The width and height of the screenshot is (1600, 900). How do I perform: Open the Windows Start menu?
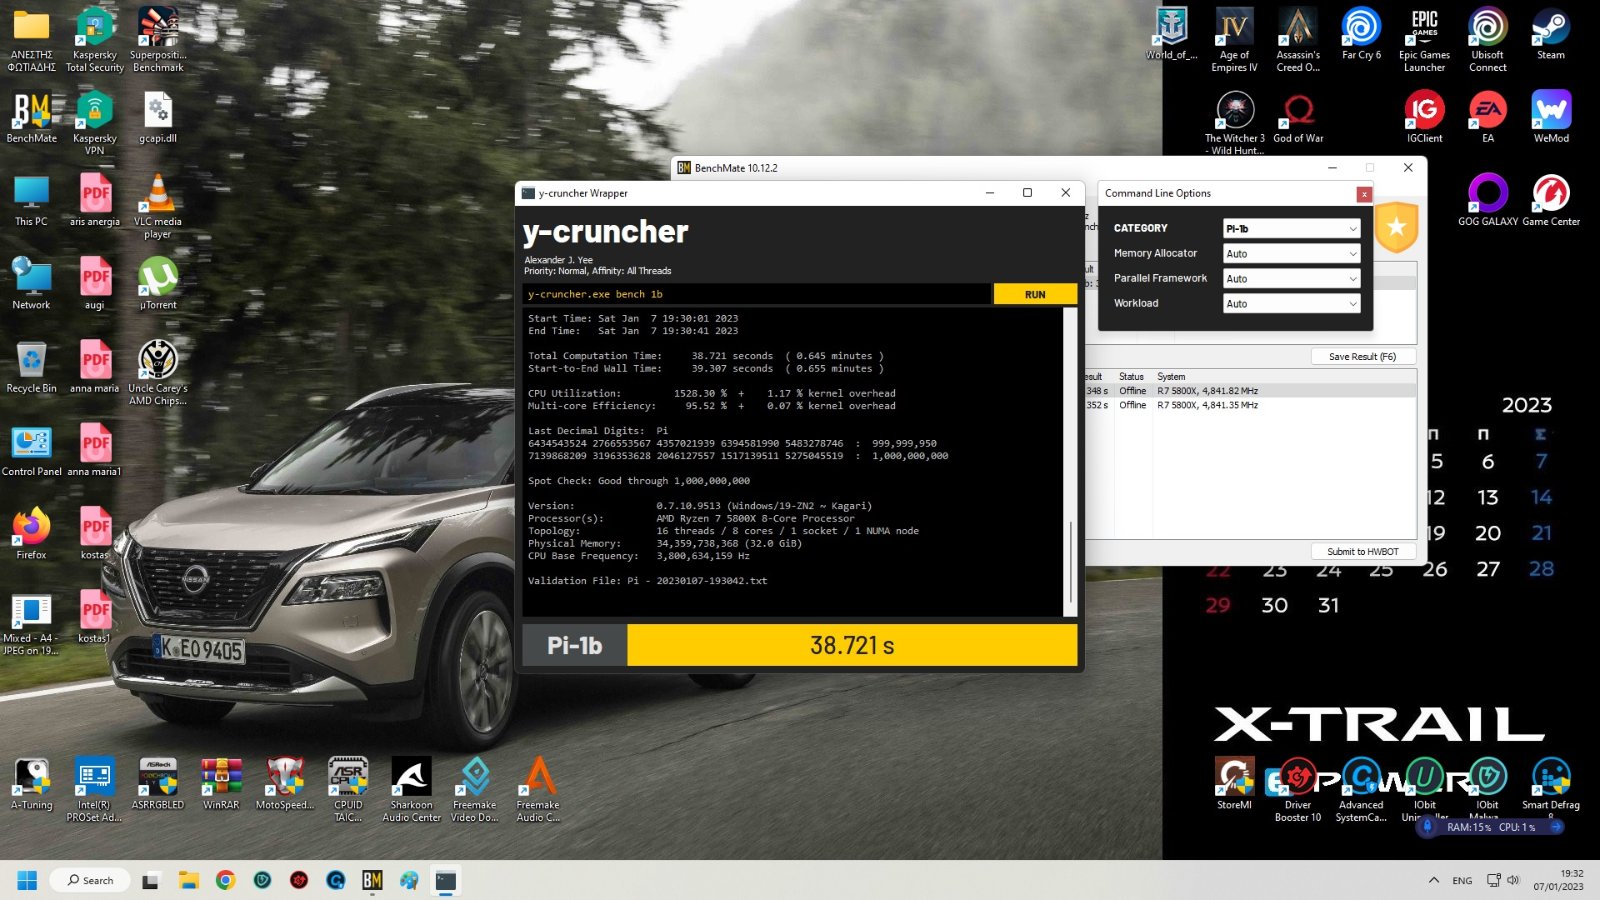(27, 880)
